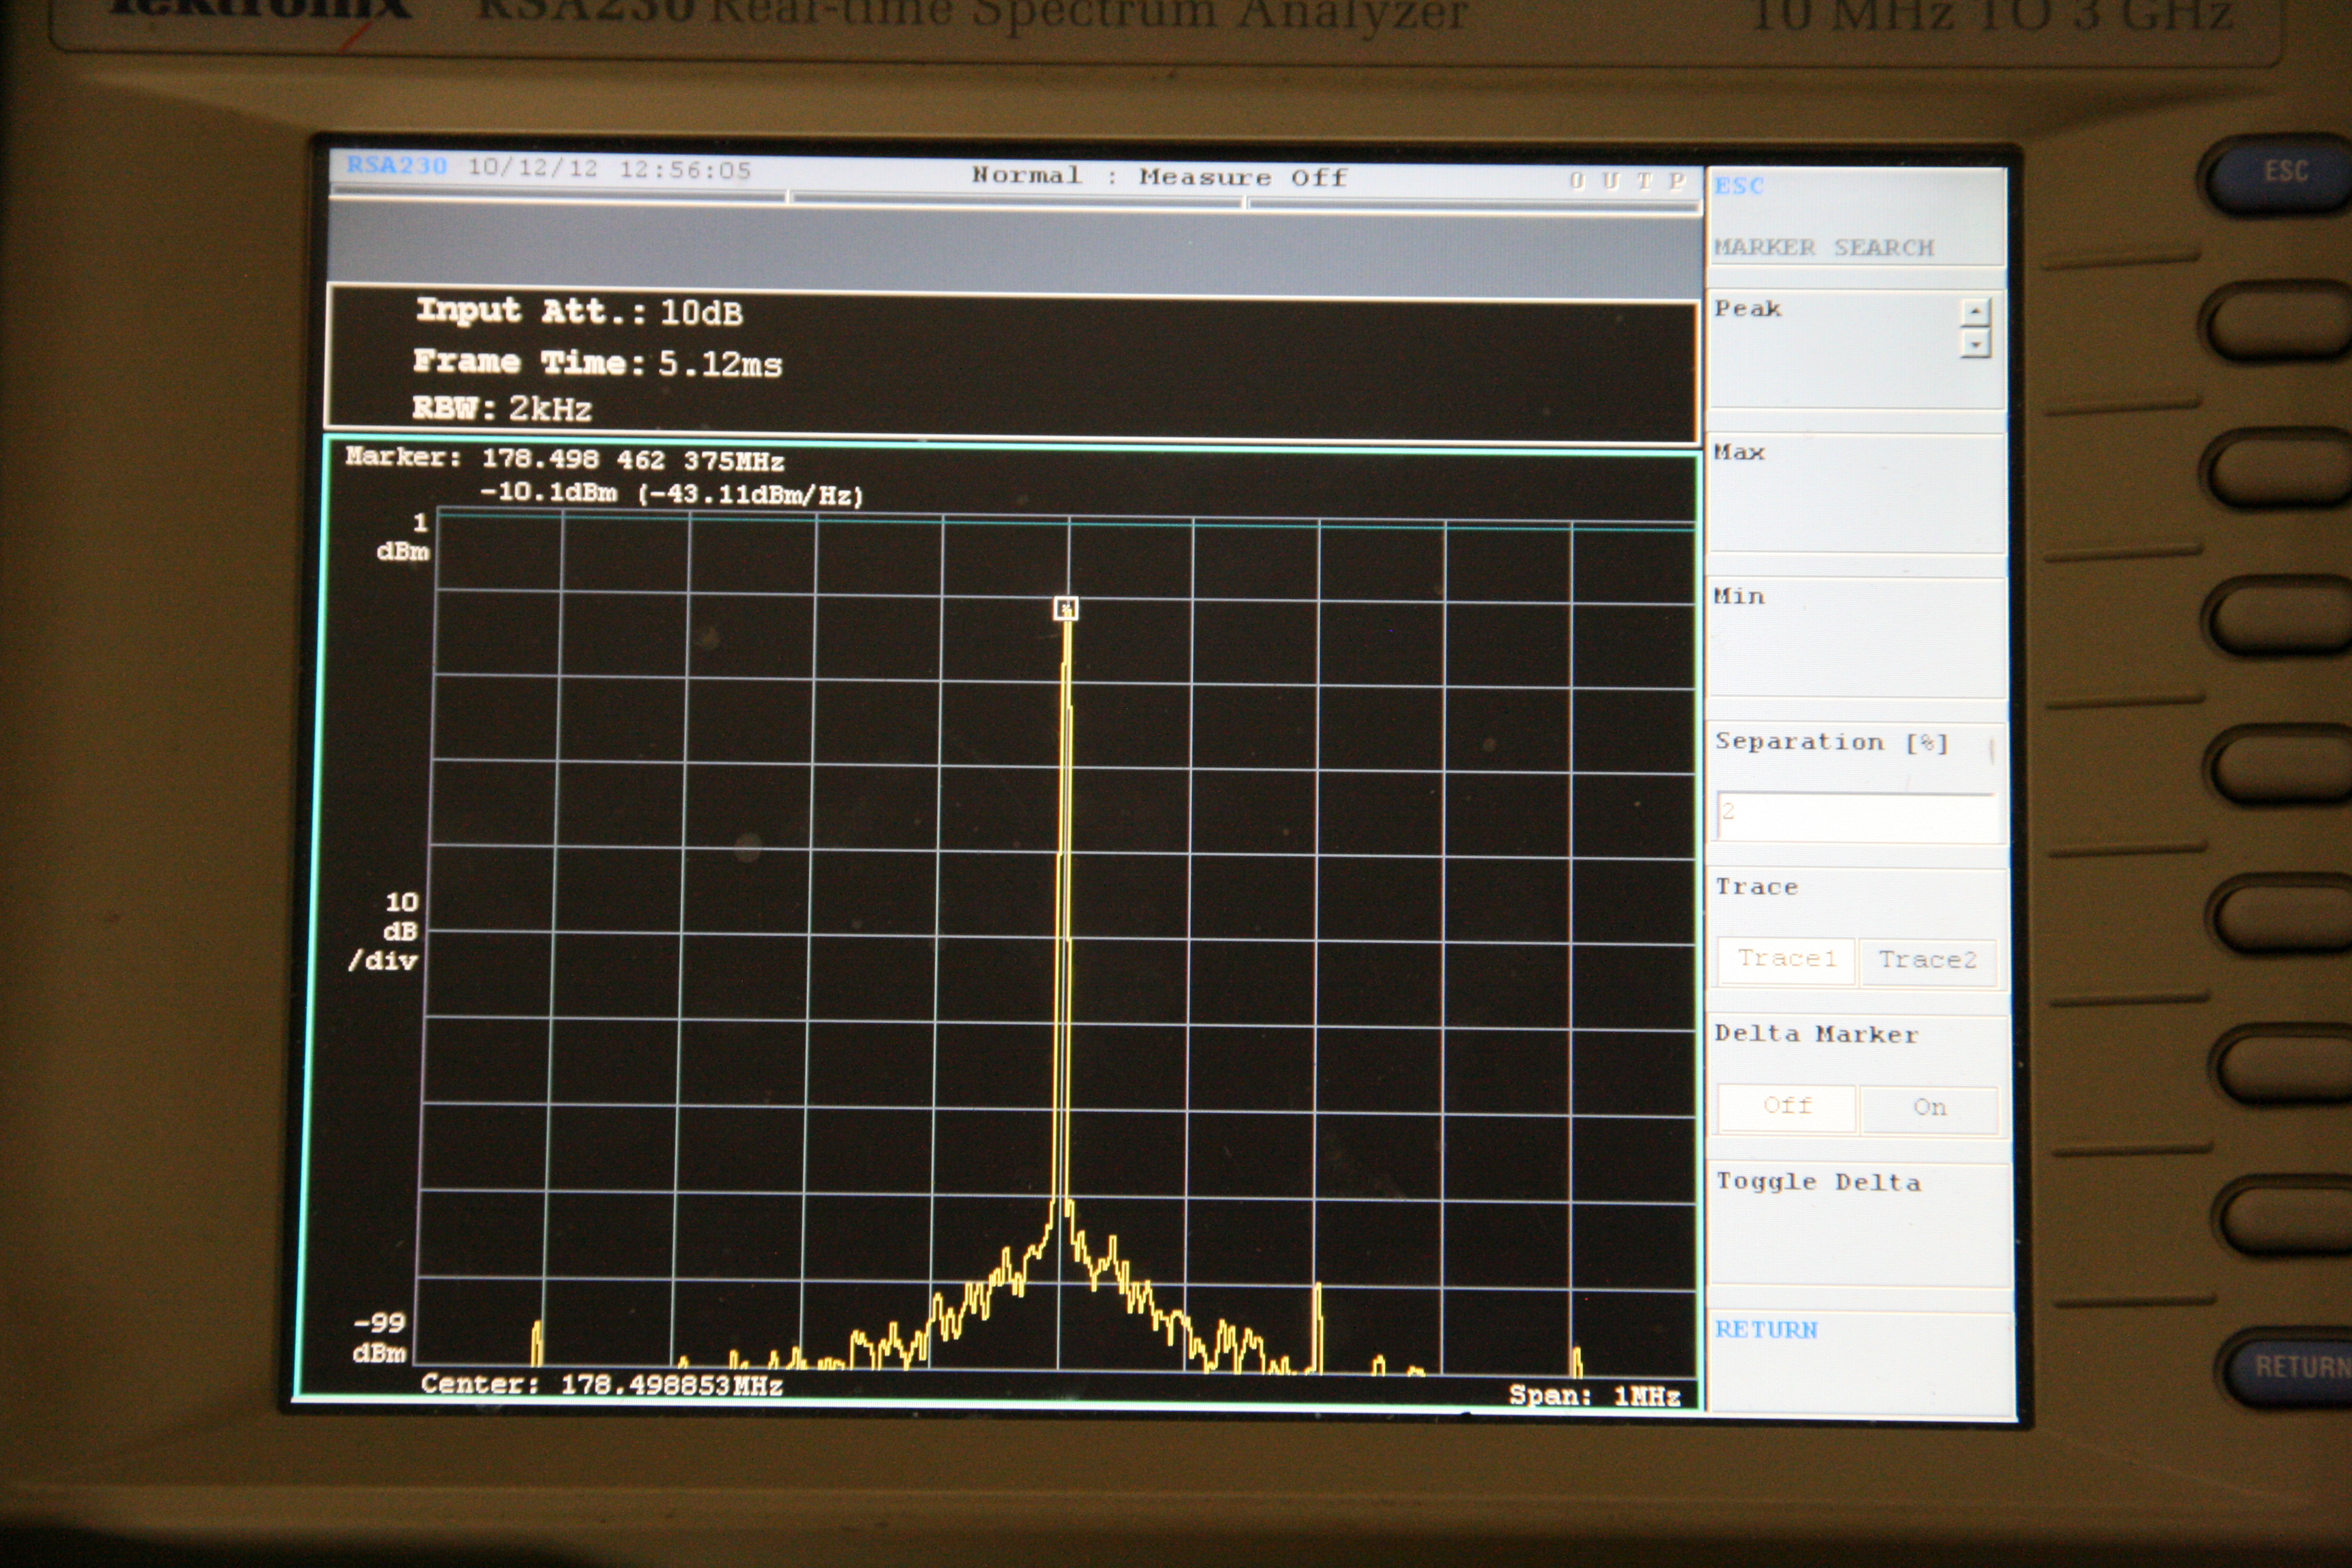Image resolution: width=2352 pixels, height=1568 pixels.
Task: Click the marker square on the spectrum peak
Action: pyautogui.click(x=1066, y=608)
